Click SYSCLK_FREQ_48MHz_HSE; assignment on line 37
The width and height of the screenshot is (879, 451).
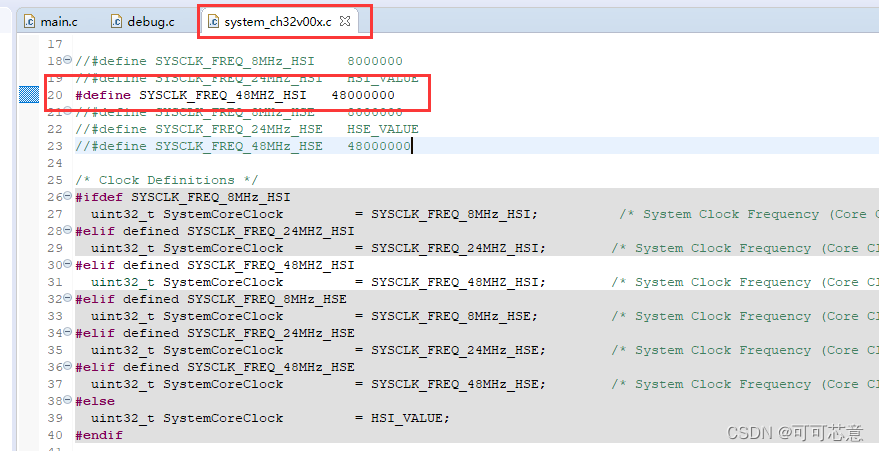(458, 384)
